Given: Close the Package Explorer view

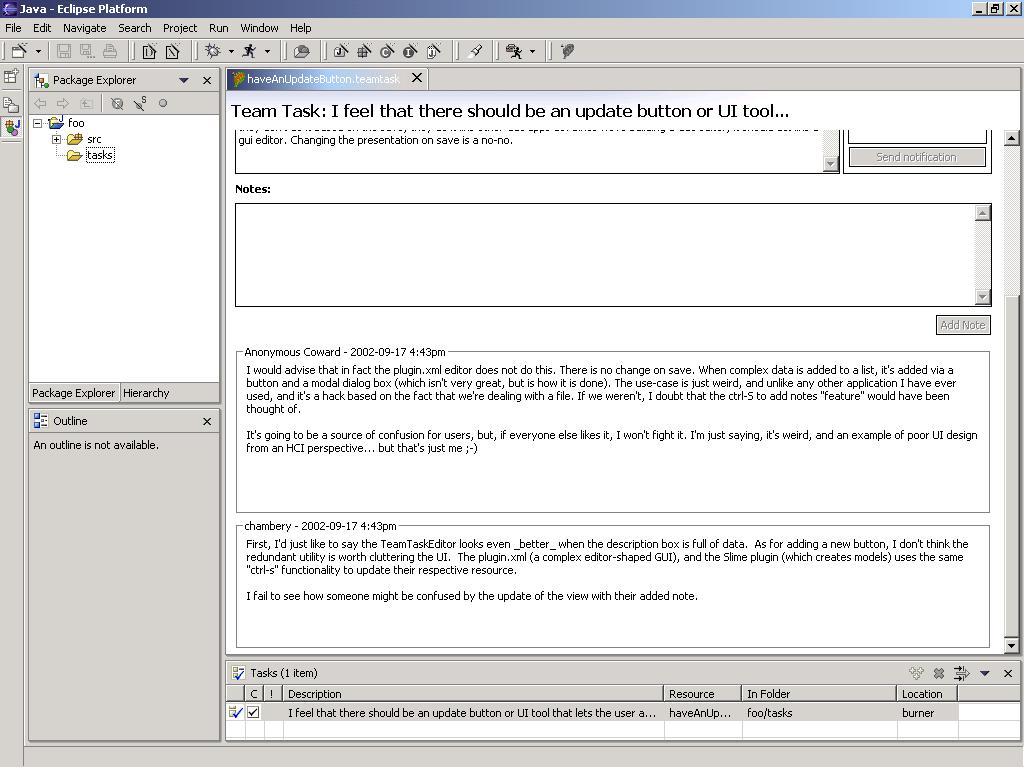Looking at the screenshot, I should (207, 80).
